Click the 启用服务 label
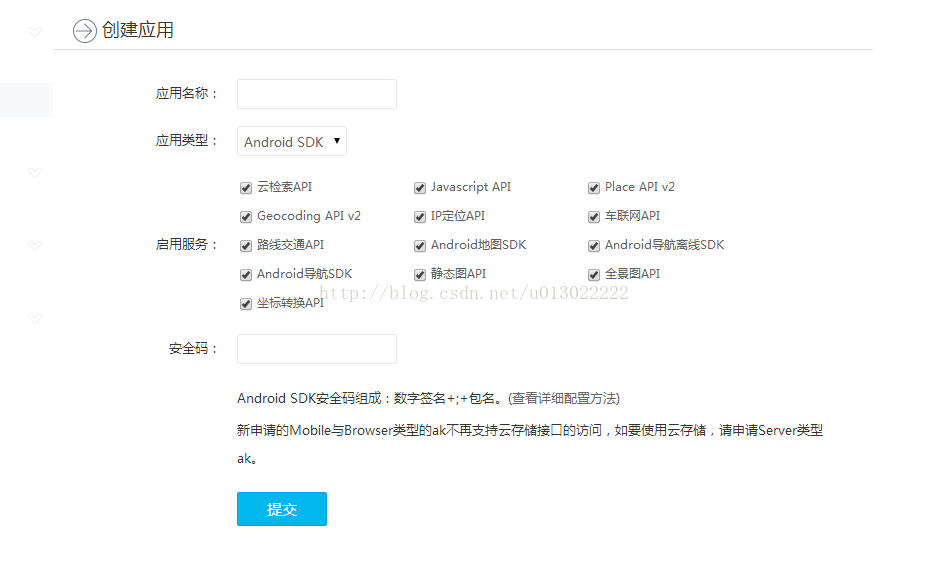929x565 pixels. (x=187, y=245)
